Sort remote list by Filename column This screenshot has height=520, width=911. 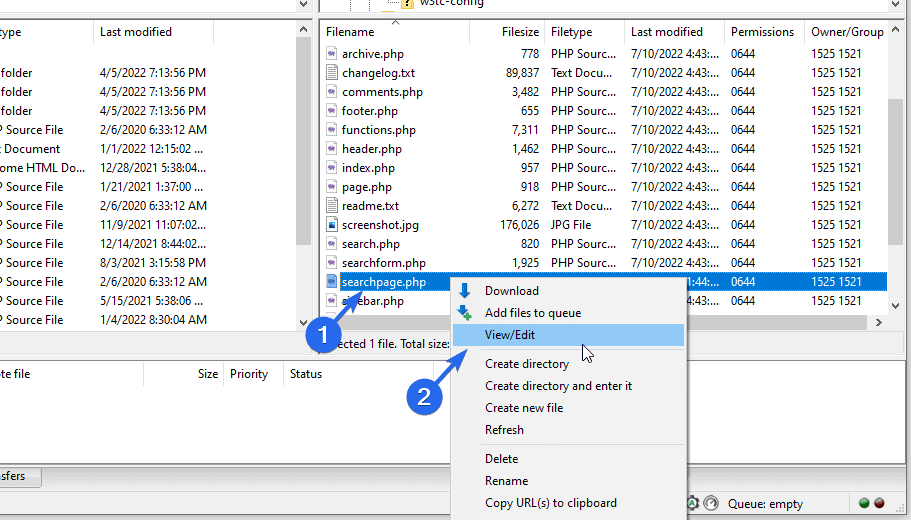(x=394, y=32)
